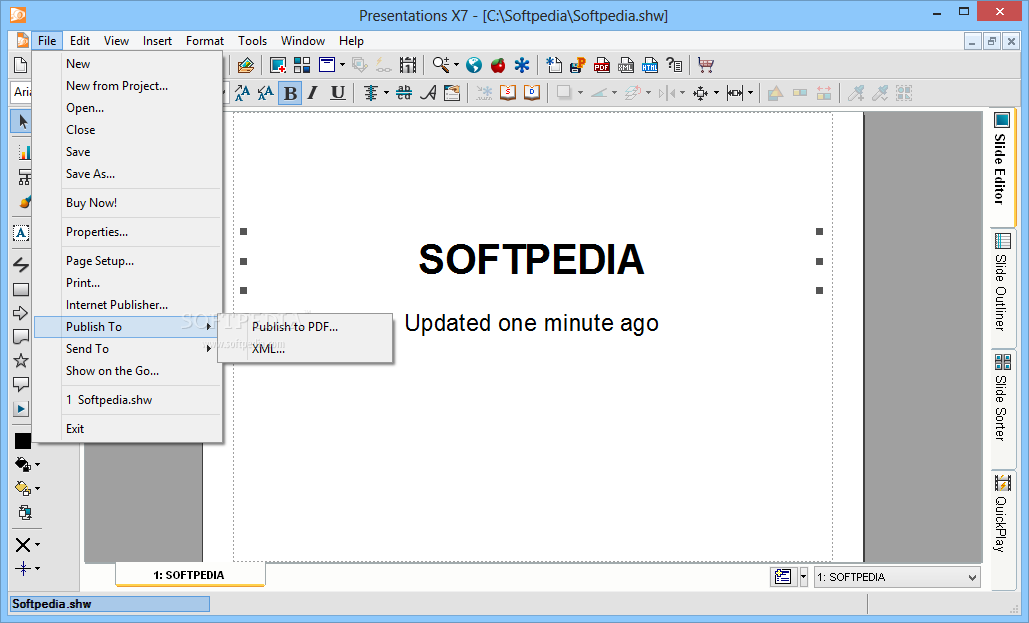Open the 1: SOFTPEDIA slide selector combo box

pos(897,577)
